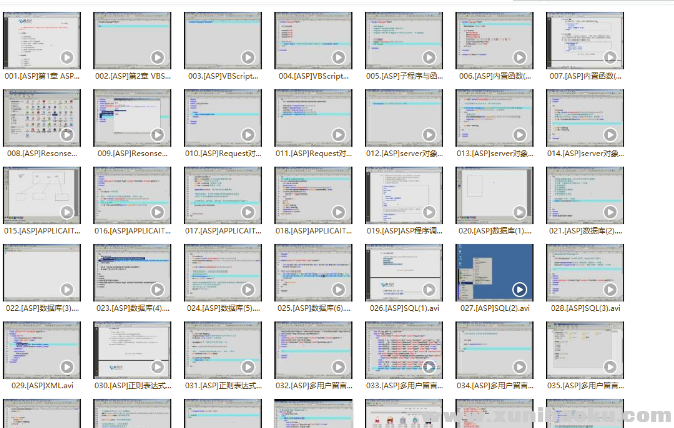Click play icon on video 001 thumbnail
This screenshot has width=674, height=428.
pyautogui.click(x=67, y=57)
